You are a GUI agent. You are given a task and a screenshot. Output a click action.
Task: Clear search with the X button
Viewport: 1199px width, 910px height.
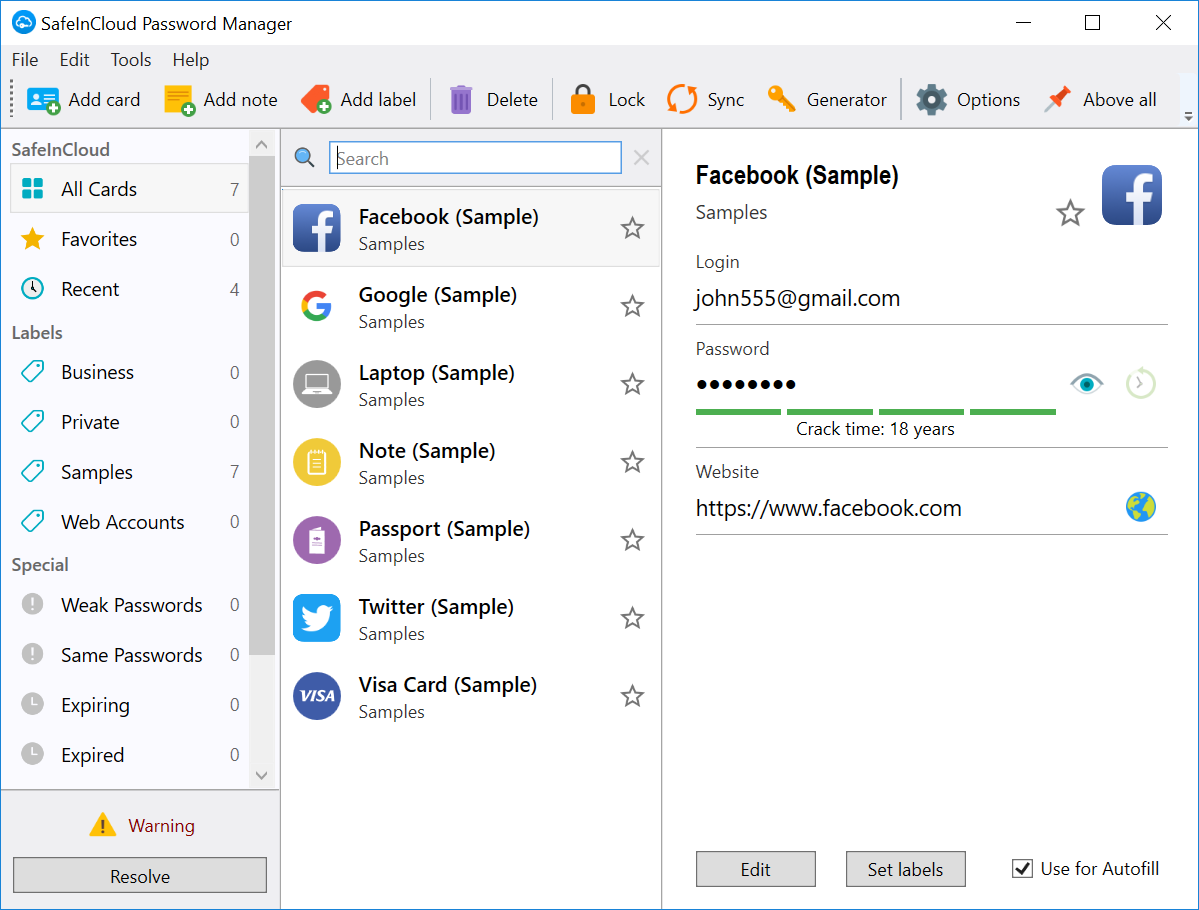pos(642,158)
